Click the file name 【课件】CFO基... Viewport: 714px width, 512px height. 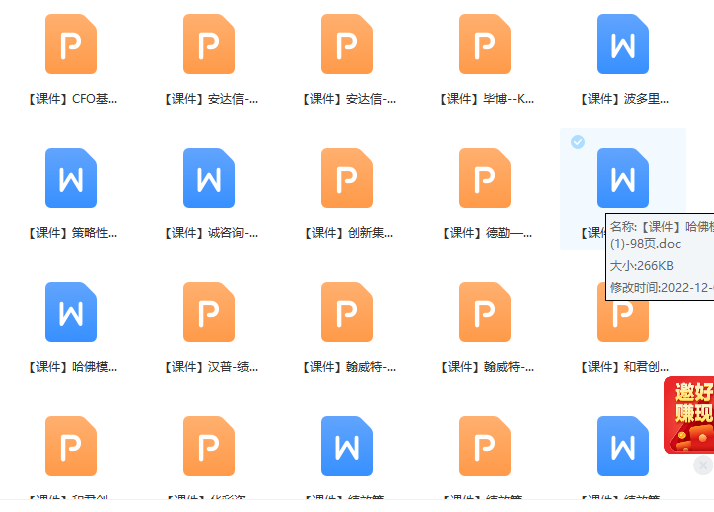point(73,99)
